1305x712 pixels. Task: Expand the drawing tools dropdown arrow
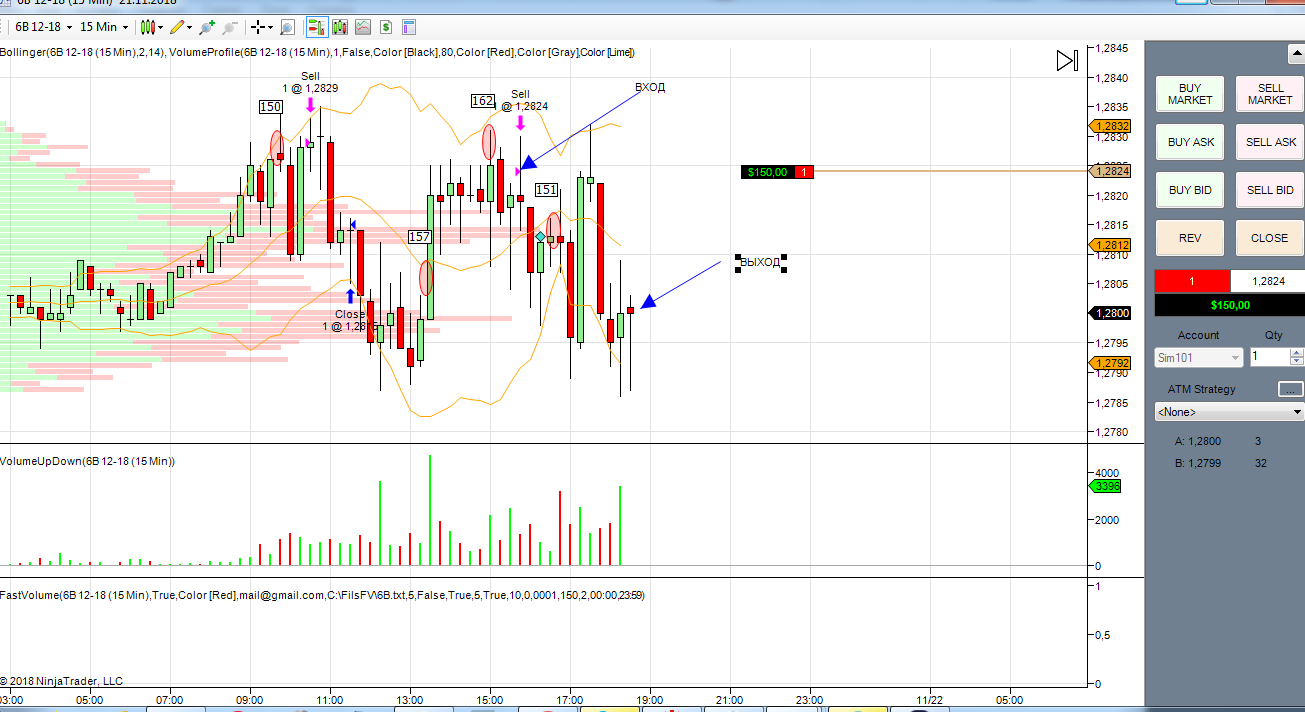(190, 27)
